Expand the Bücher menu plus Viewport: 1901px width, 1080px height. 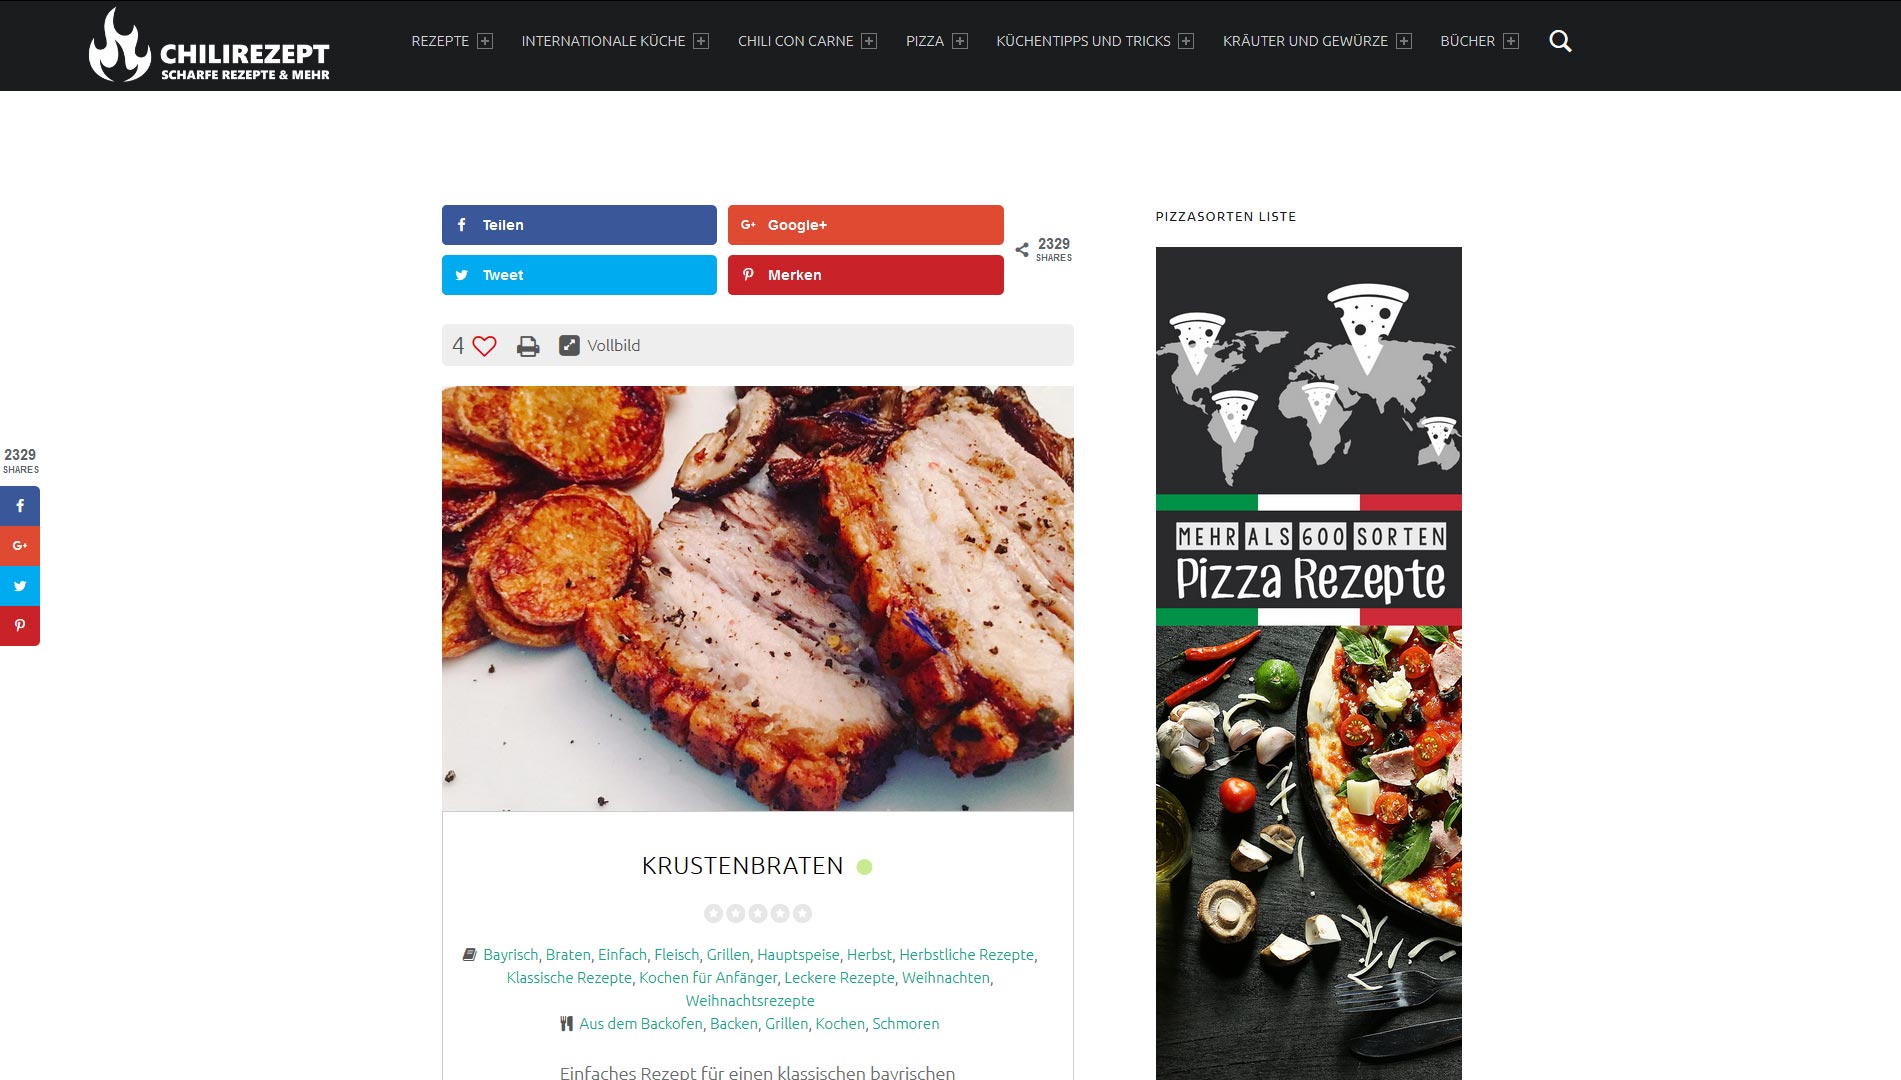[x=1511, y=41]
